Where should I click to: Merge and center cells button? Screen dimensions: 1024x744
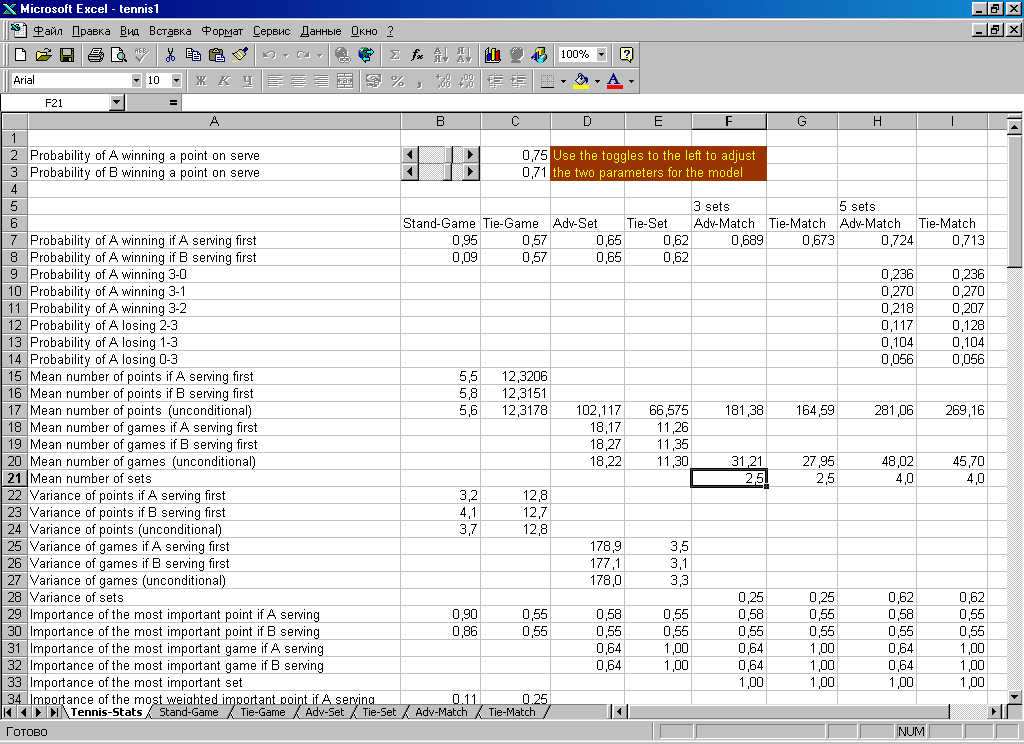(345, 81)
